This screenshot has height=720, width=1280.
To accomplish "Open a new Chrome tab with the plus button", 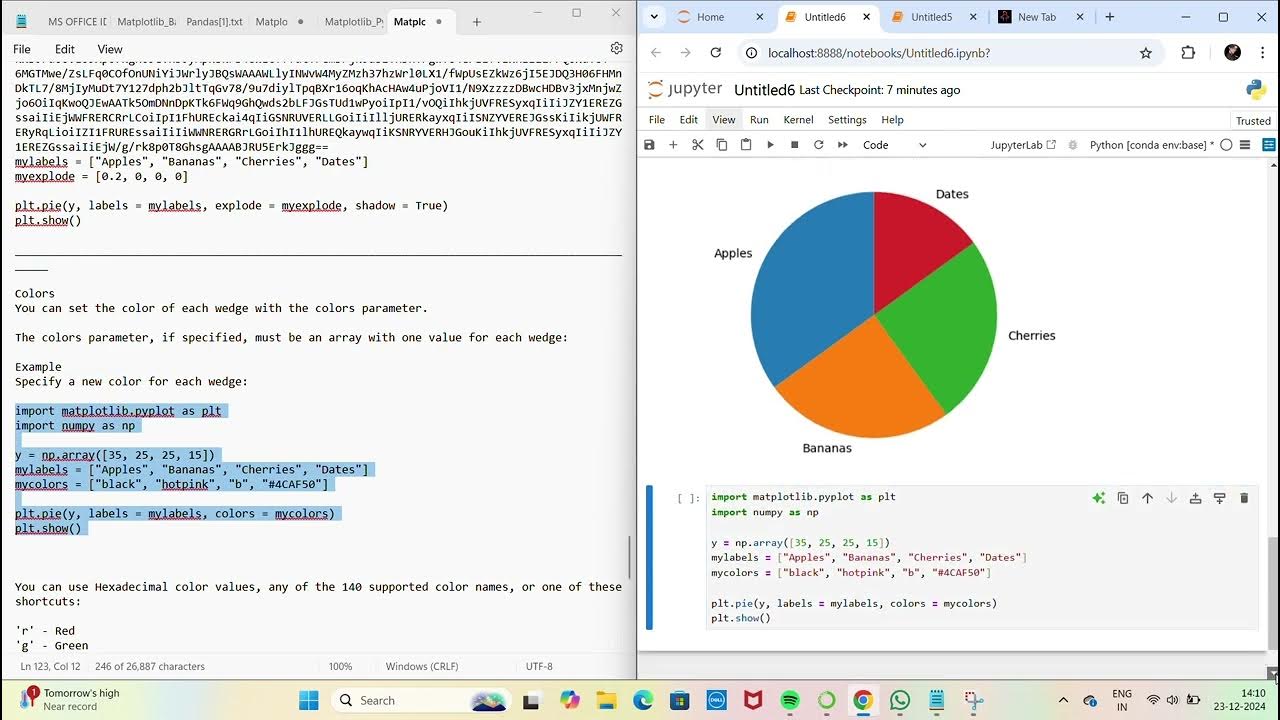I will [1112, 17].
